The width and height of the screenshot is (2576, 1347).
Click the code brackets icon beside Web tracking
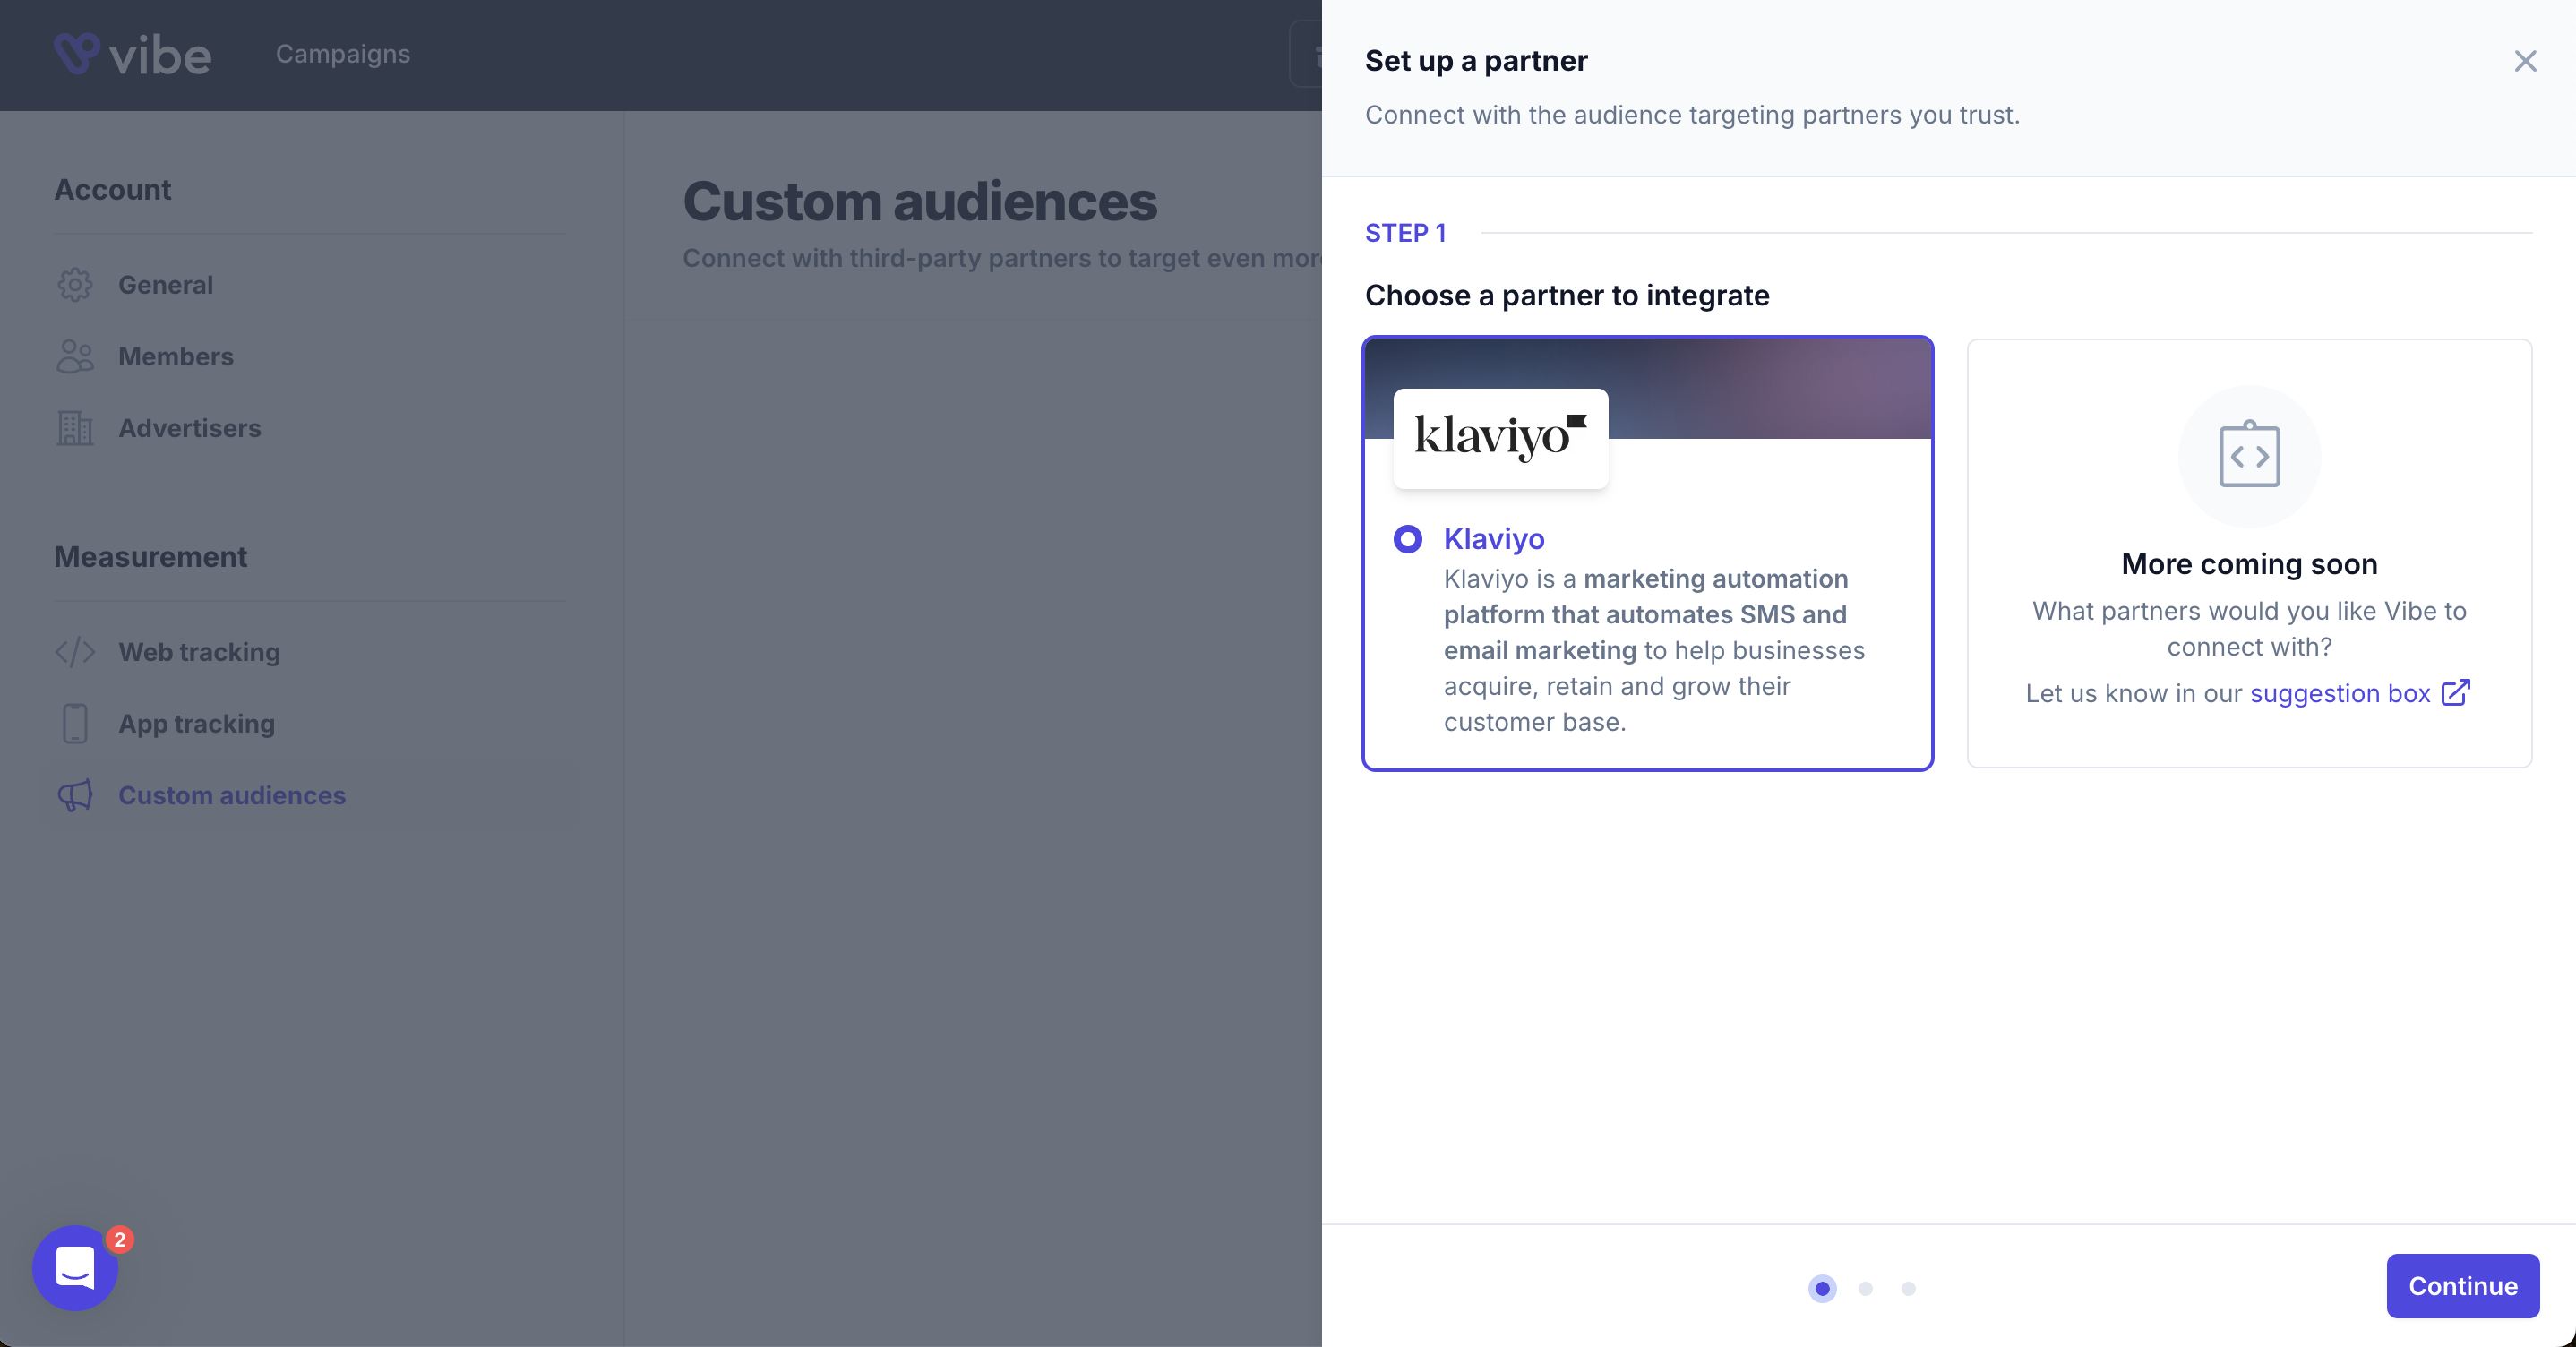(x=75, y=652)
